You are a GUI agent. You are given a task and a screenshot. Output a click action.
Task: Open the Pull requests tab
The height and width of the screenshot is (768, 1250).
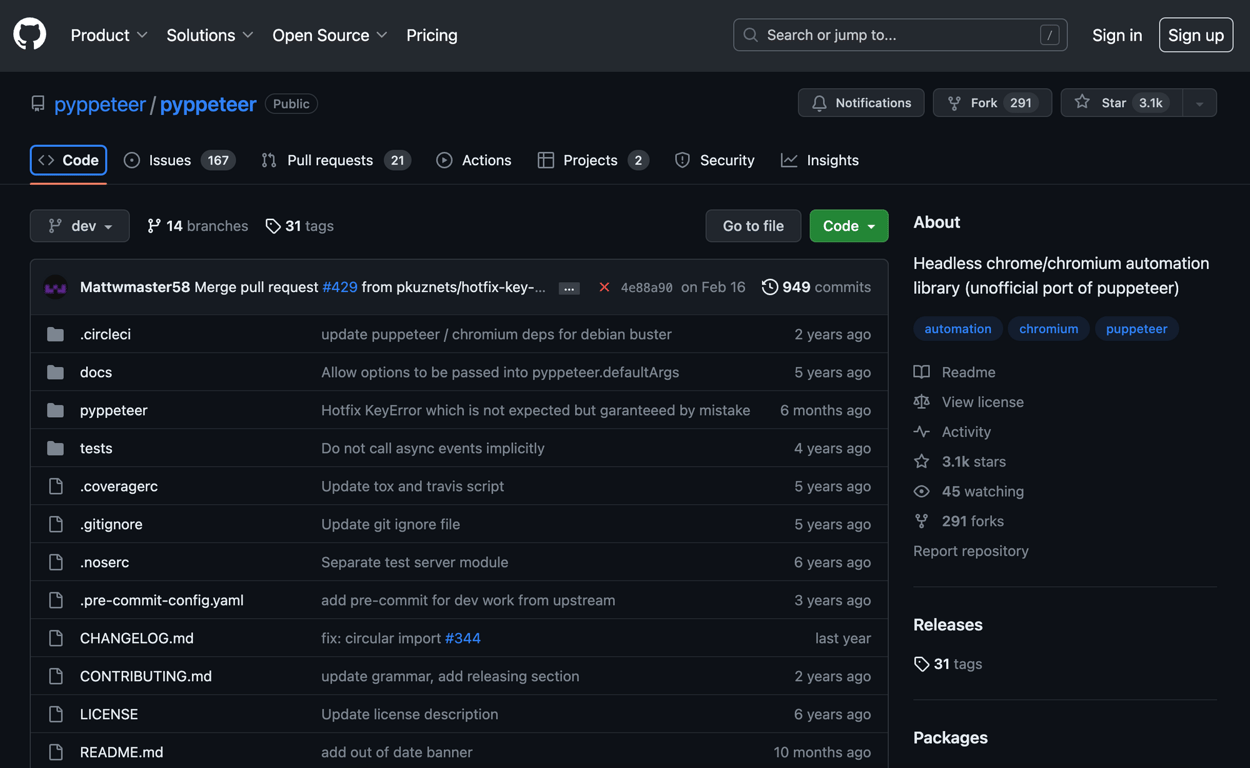(x=336, y=160)
